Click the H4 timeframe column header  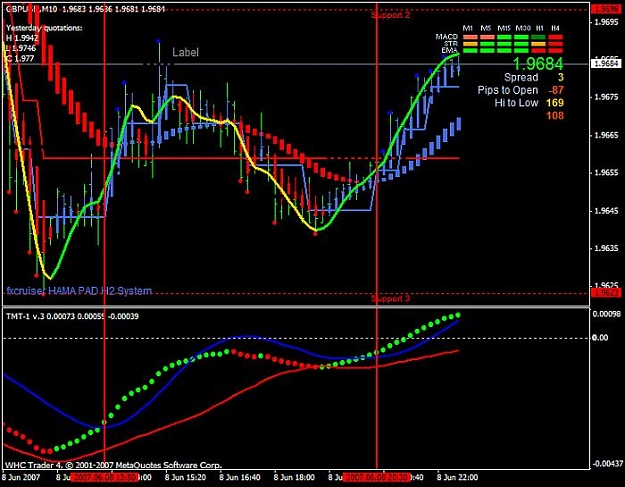tap(555, 28)
